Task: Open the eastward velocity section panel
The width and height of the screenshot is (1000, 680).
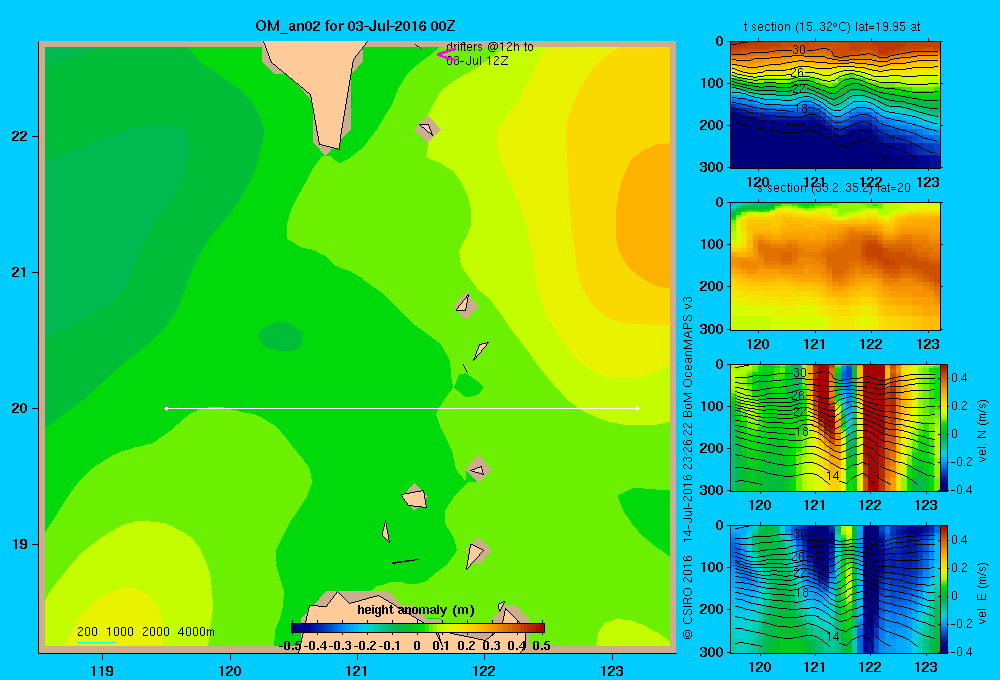Action: click(835, 589)
